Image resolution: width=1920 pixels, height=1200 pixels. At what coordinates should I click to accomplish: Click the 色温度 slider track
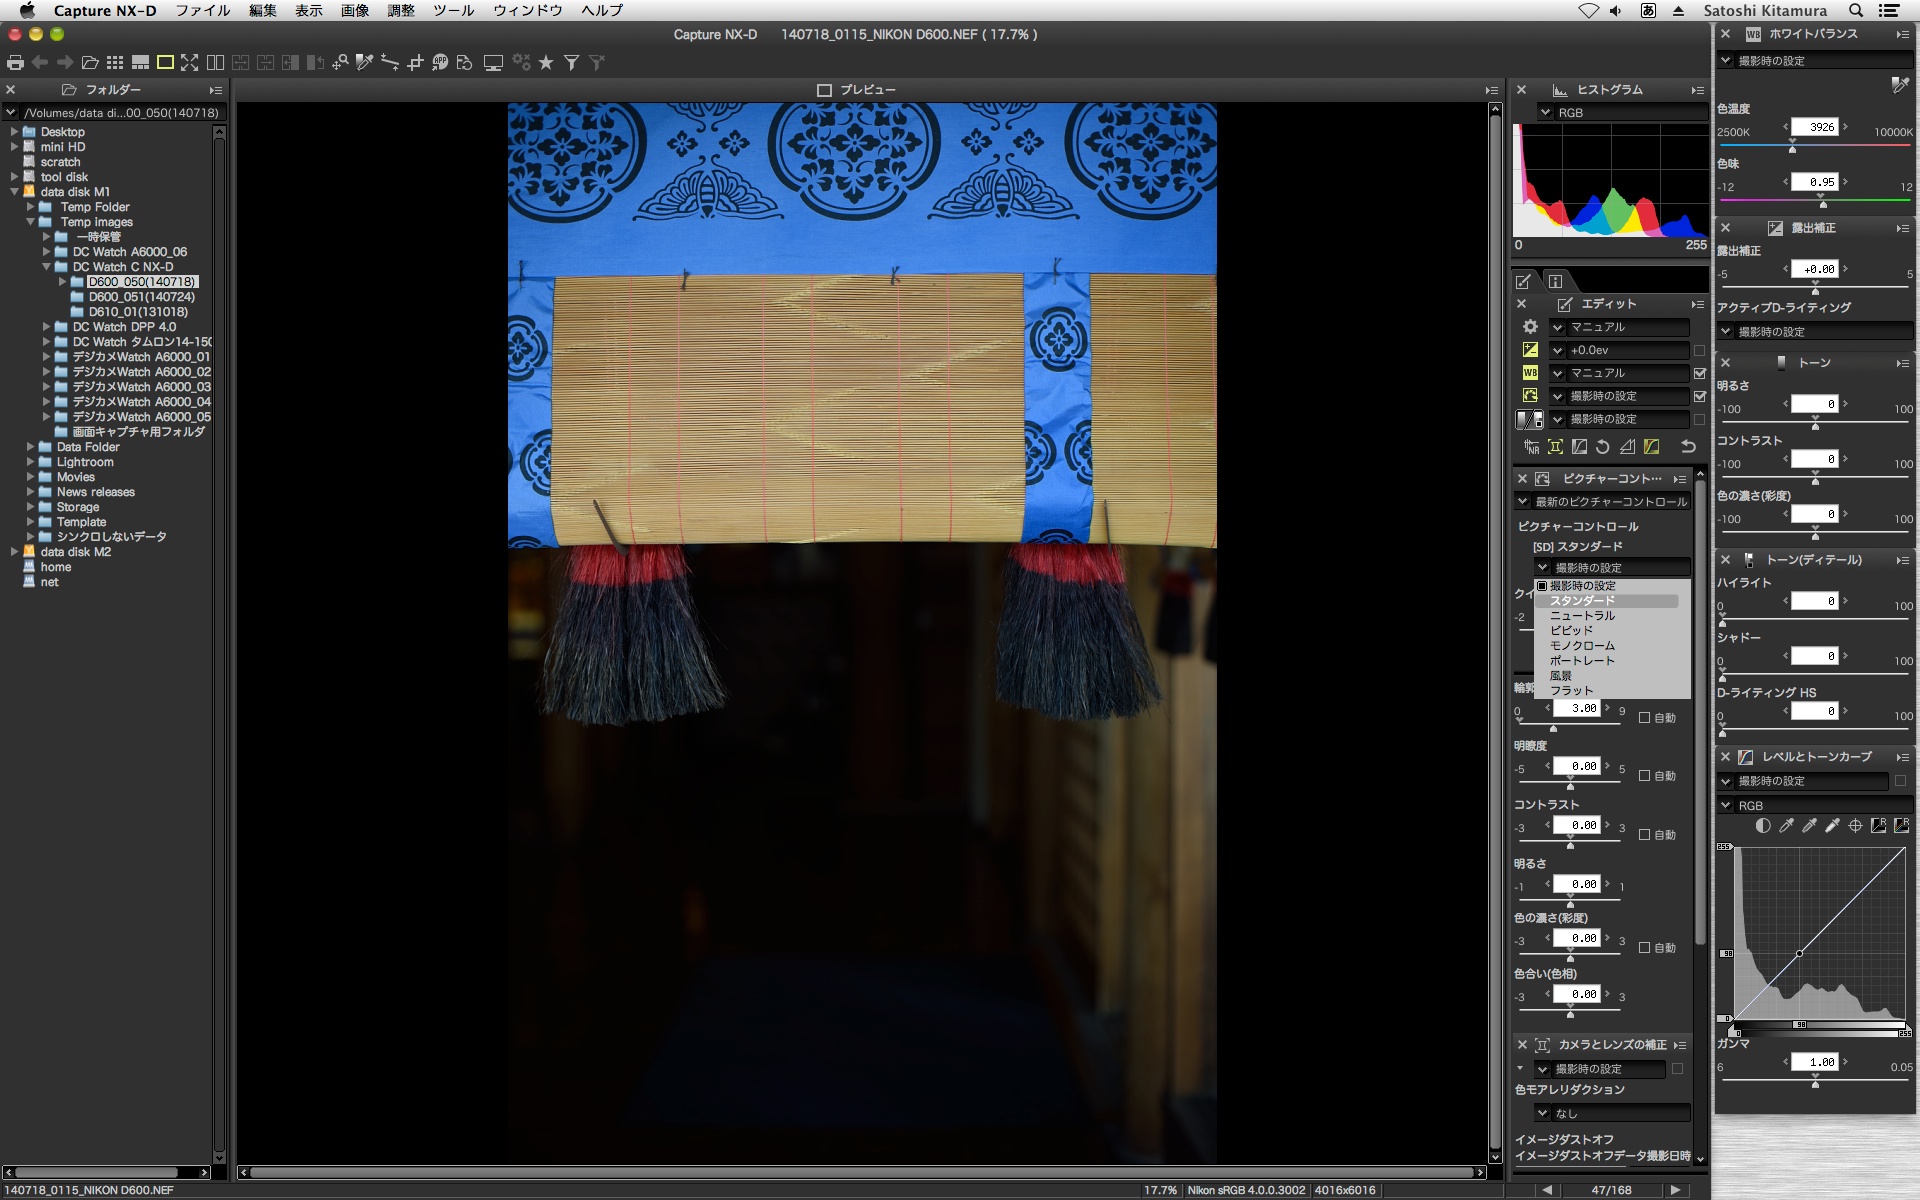point(1850,146)
